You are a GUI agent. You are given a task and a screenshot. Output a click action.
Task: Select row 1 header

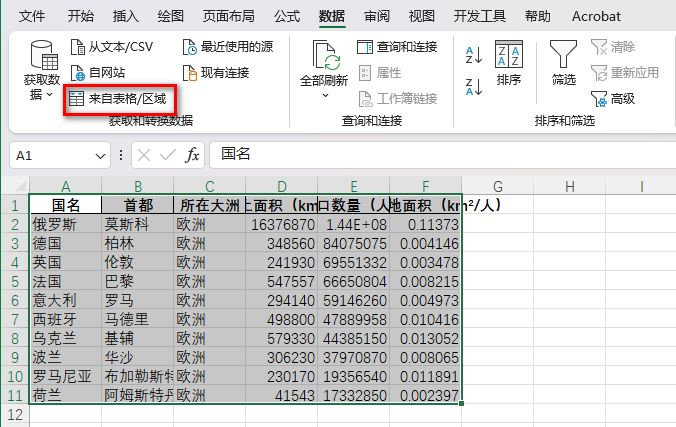15,205
